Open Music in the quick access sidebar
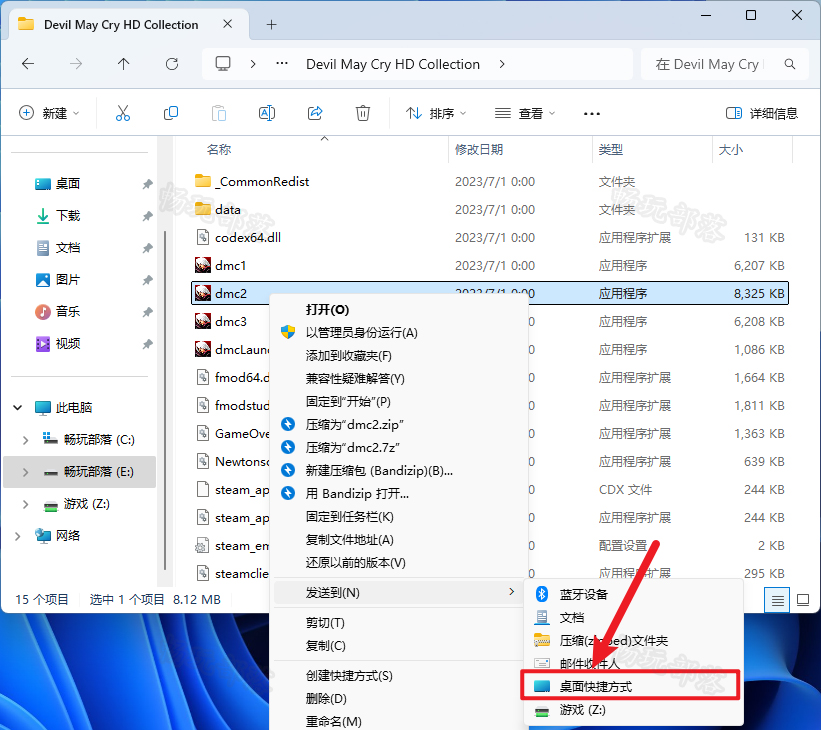This screenshot has width=821, height=730. tap(68, 312)
